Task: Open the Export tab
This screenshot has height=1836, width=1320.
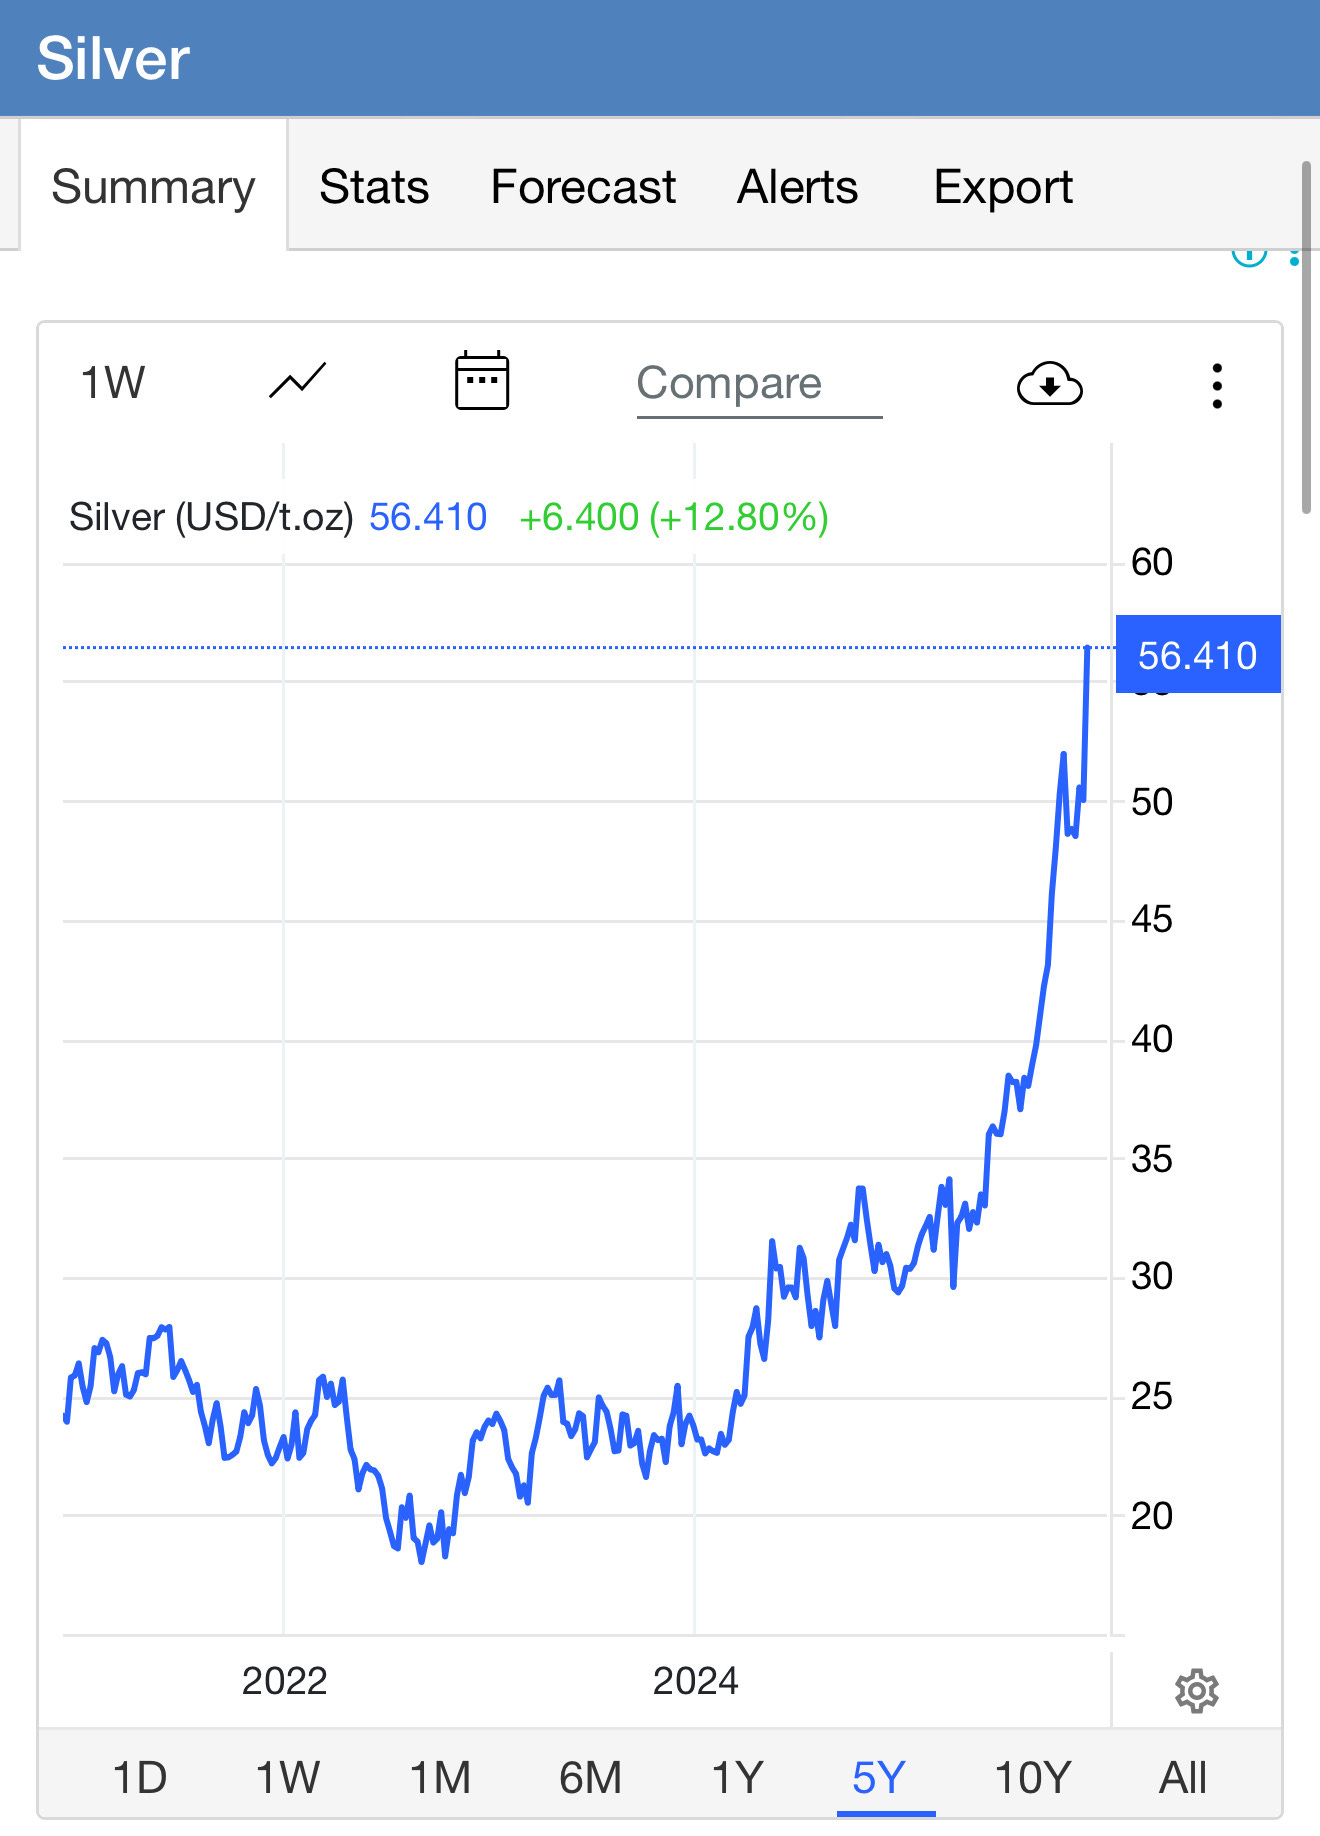Action: [x=1003, y=187]
